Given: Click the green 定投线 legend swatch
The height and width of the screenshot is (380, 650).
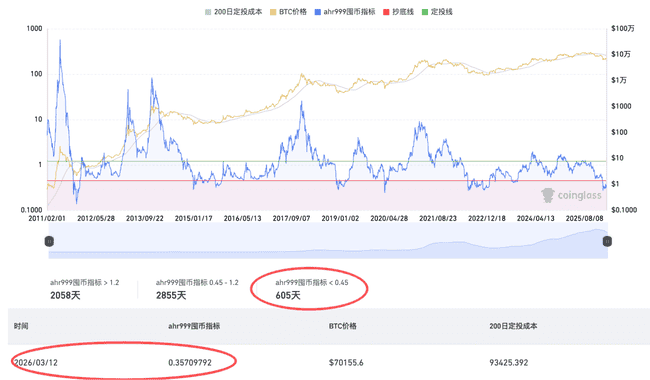Looking at the screenshot, I should [x=424, y=12].
